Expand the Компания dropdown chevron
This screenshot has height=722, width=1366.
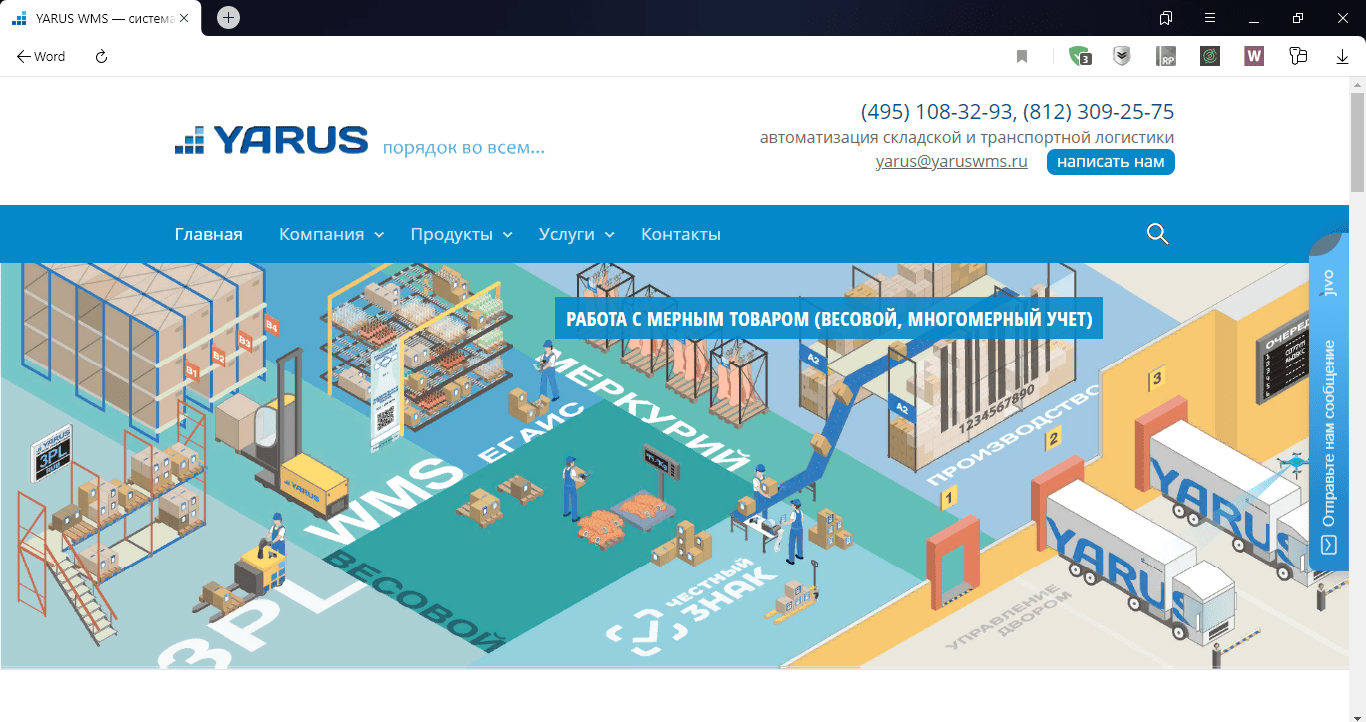coord(379,235)
